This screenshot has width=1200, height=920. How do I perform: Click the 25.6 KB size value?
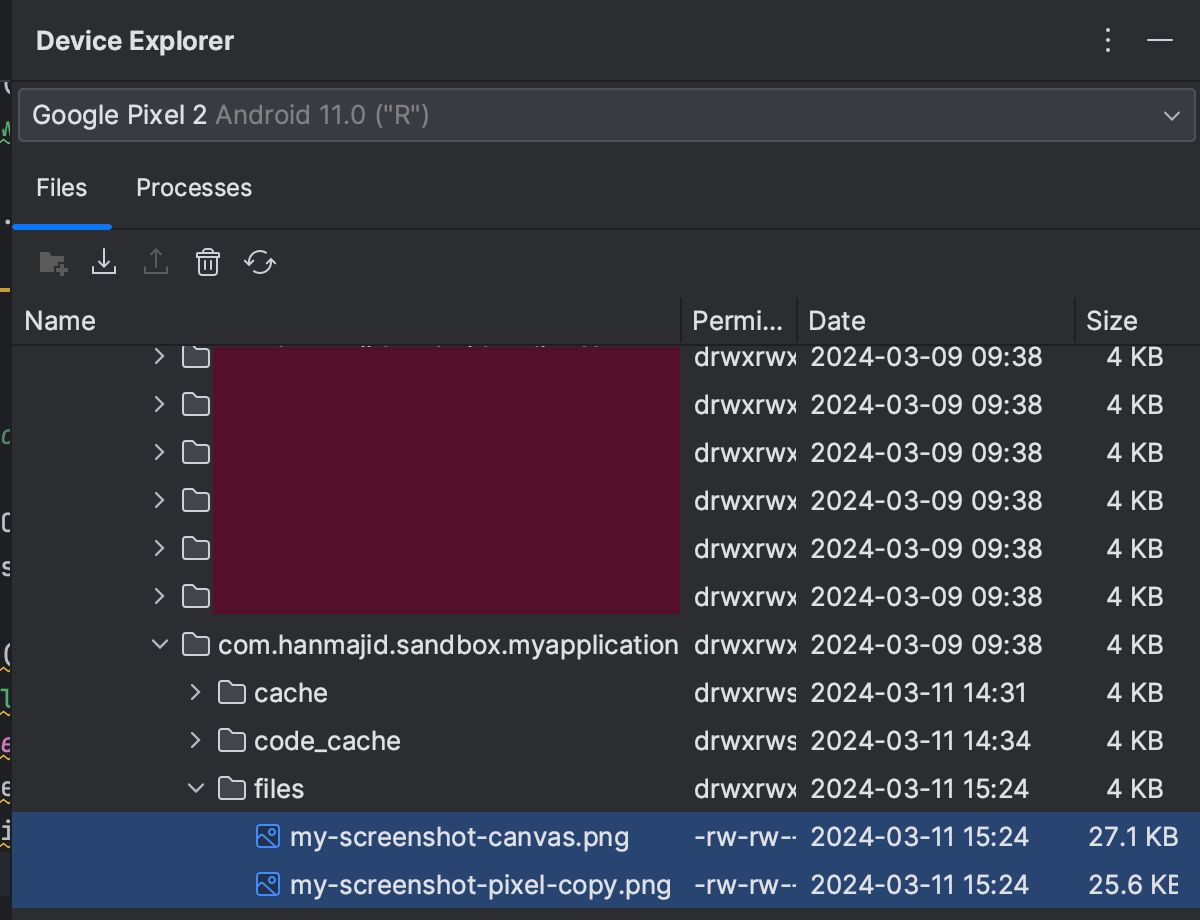coord(1133,884)
